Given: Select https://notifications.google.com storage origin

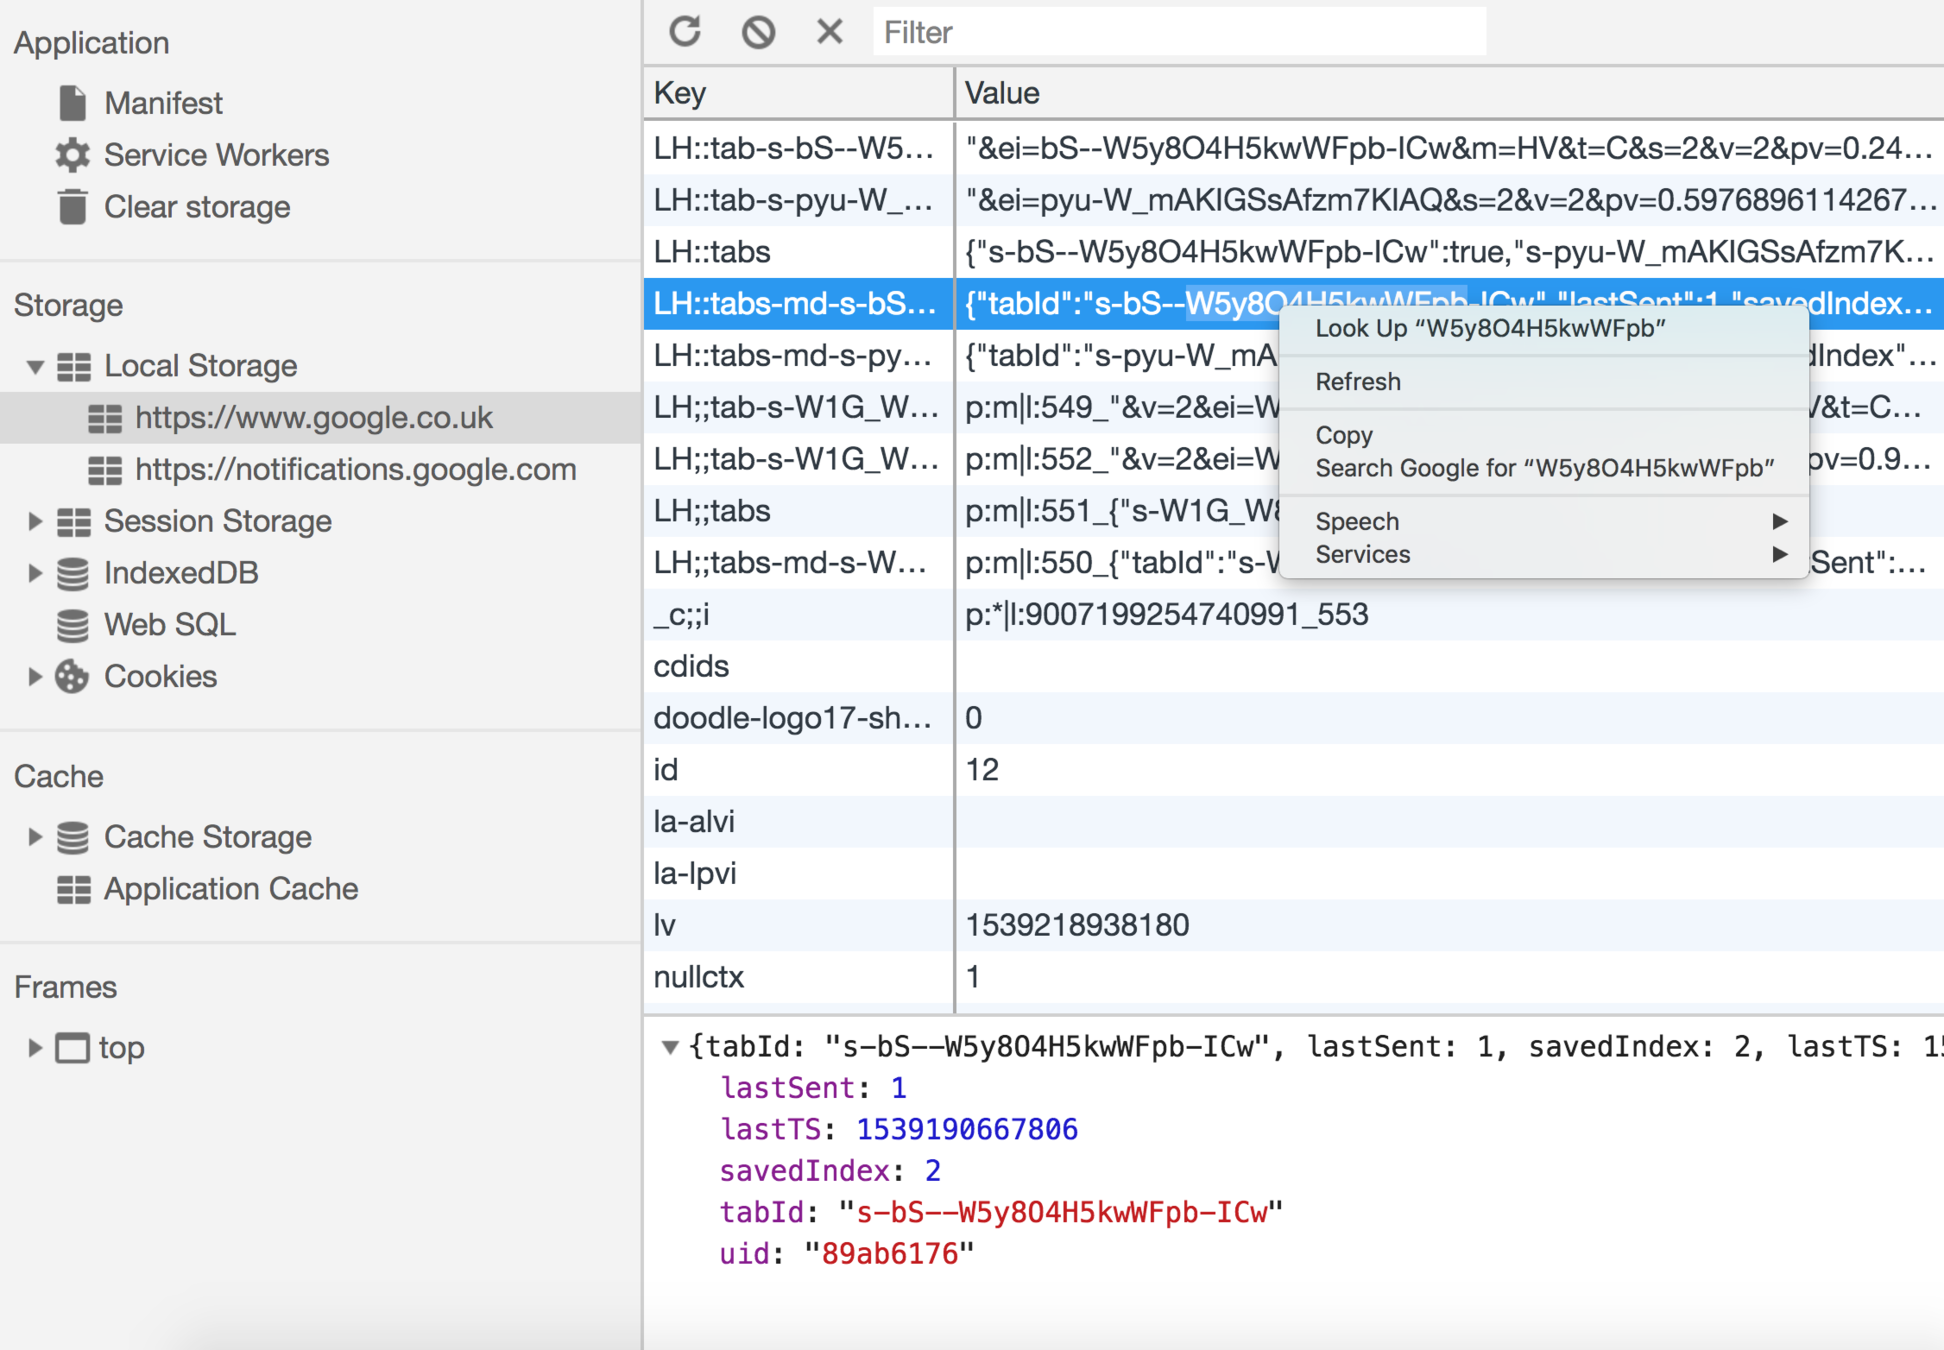Looking at the screenshot, I should coord(355,469).
